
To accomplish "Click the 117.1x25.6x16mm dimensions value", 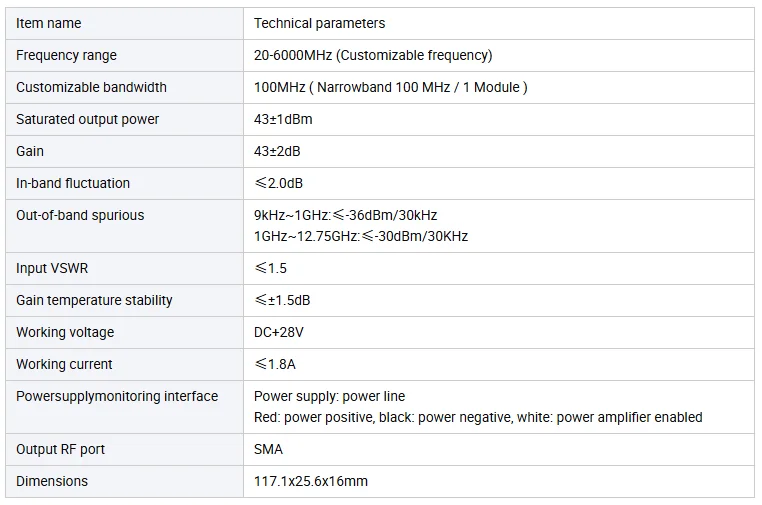I will click(311, 482).
